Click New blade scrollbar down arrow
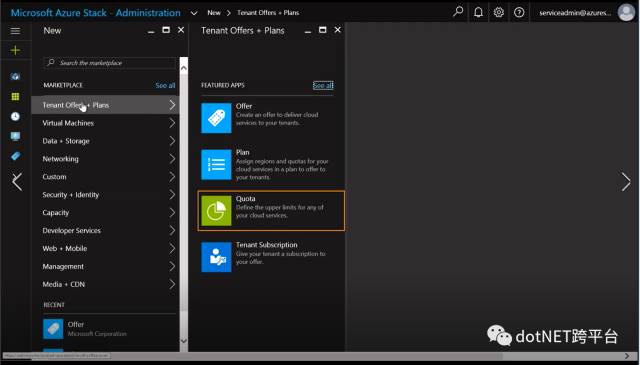640x365 pixels. coord(184,341)
